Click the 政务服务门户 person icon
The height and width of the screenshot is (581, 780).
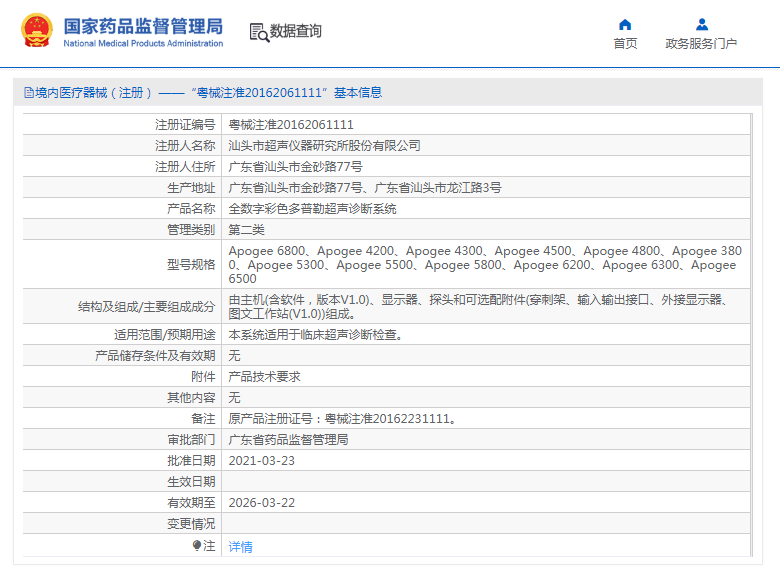[701, 25]
